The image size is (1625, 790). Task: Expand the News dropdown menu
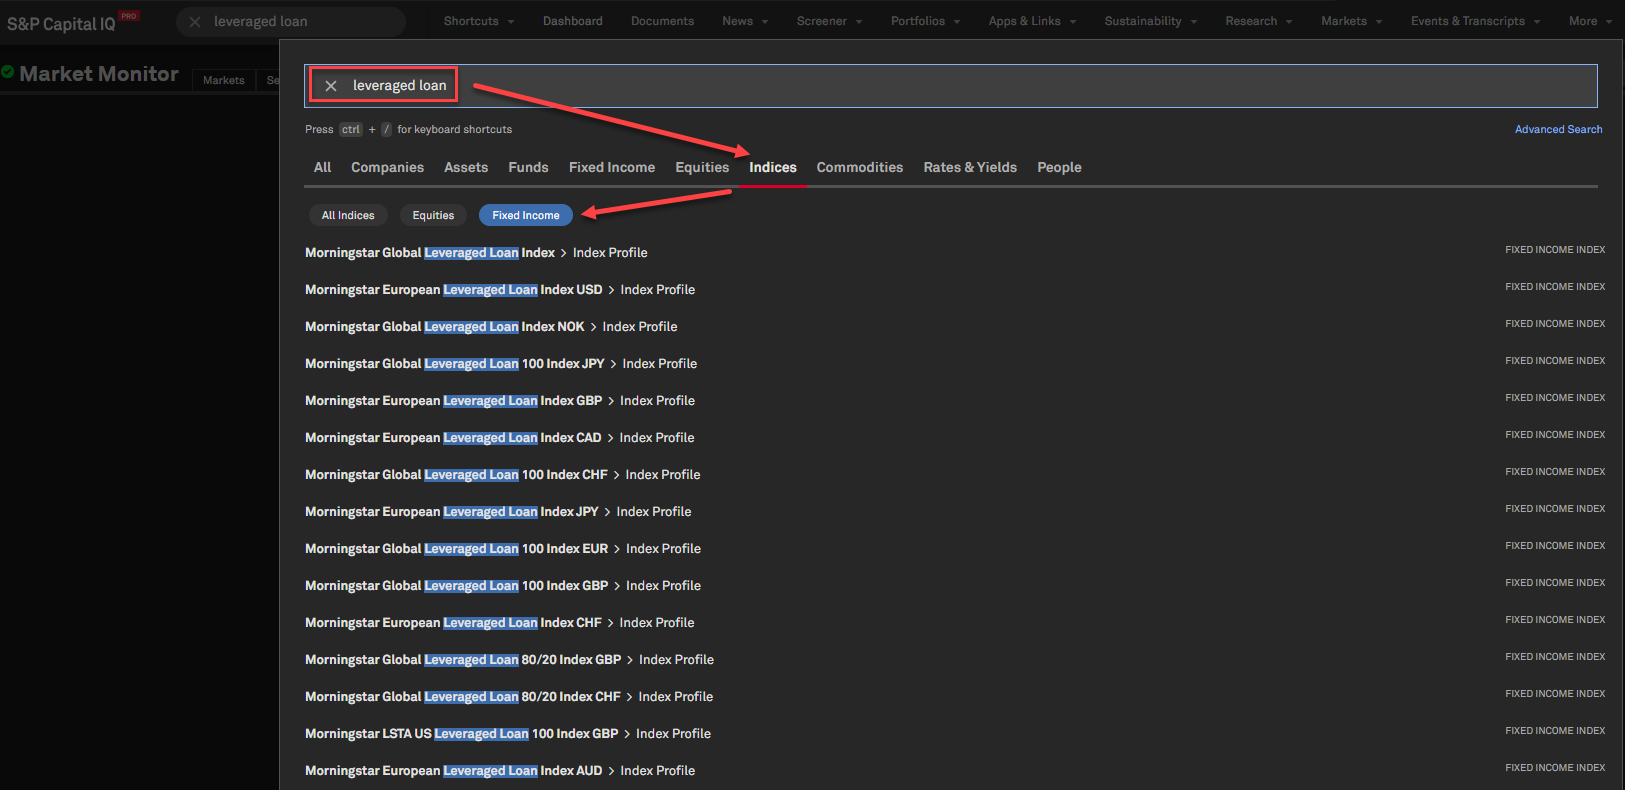coord(745,21)
